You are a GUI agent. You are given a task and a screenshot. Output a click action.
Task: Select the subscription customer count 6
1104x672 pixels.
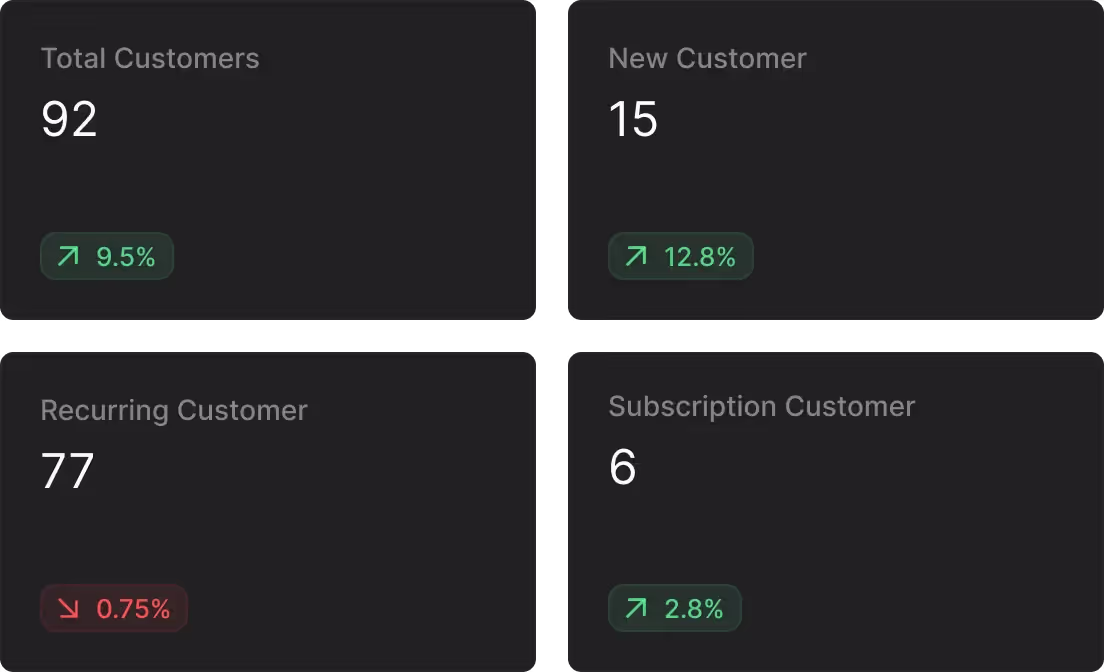click(x=622, y=467)
